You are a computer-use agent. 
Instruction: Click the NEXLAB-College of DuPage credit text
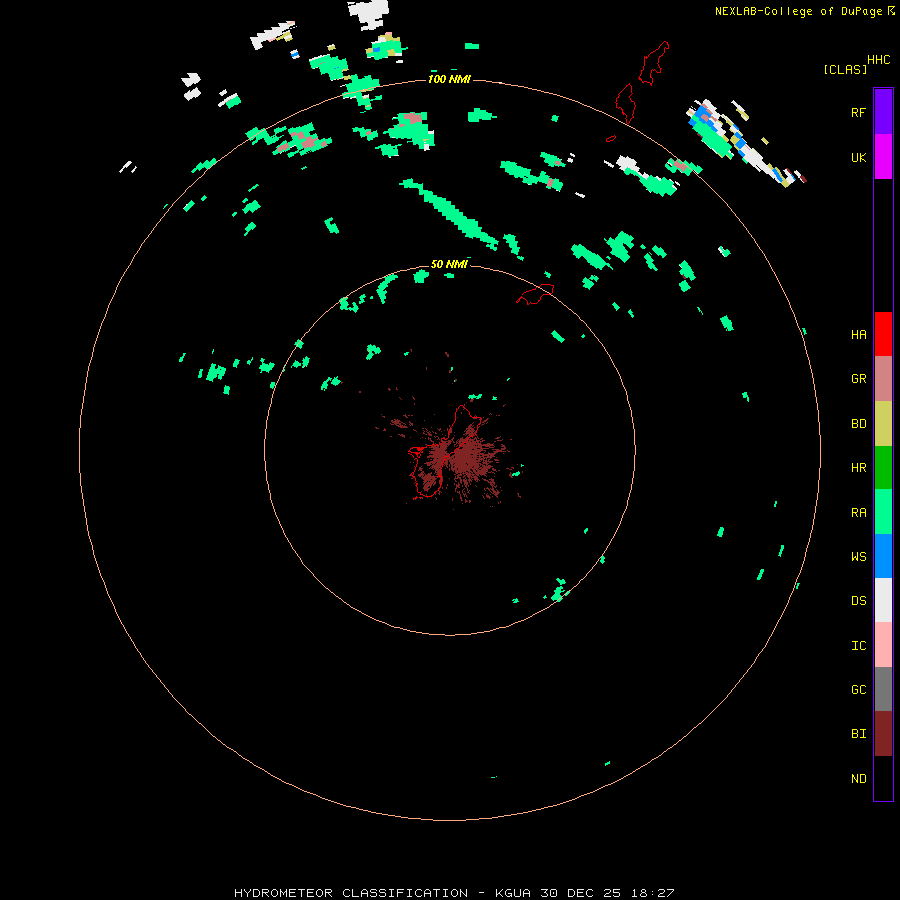[x=798, y=11]
